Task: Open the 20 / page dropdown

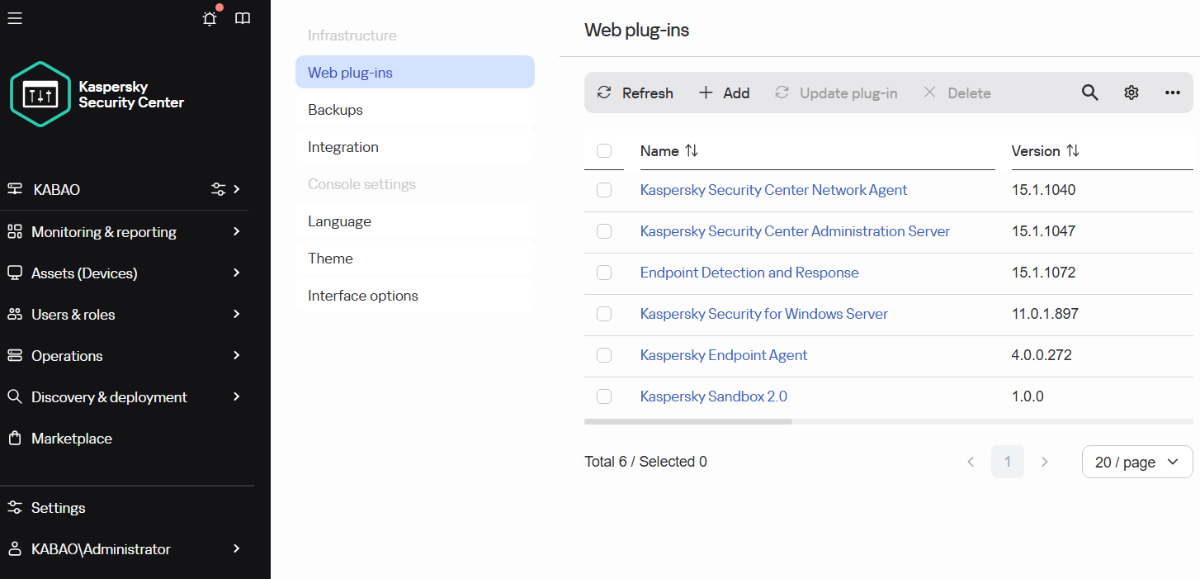Action: click(1137, 462)
